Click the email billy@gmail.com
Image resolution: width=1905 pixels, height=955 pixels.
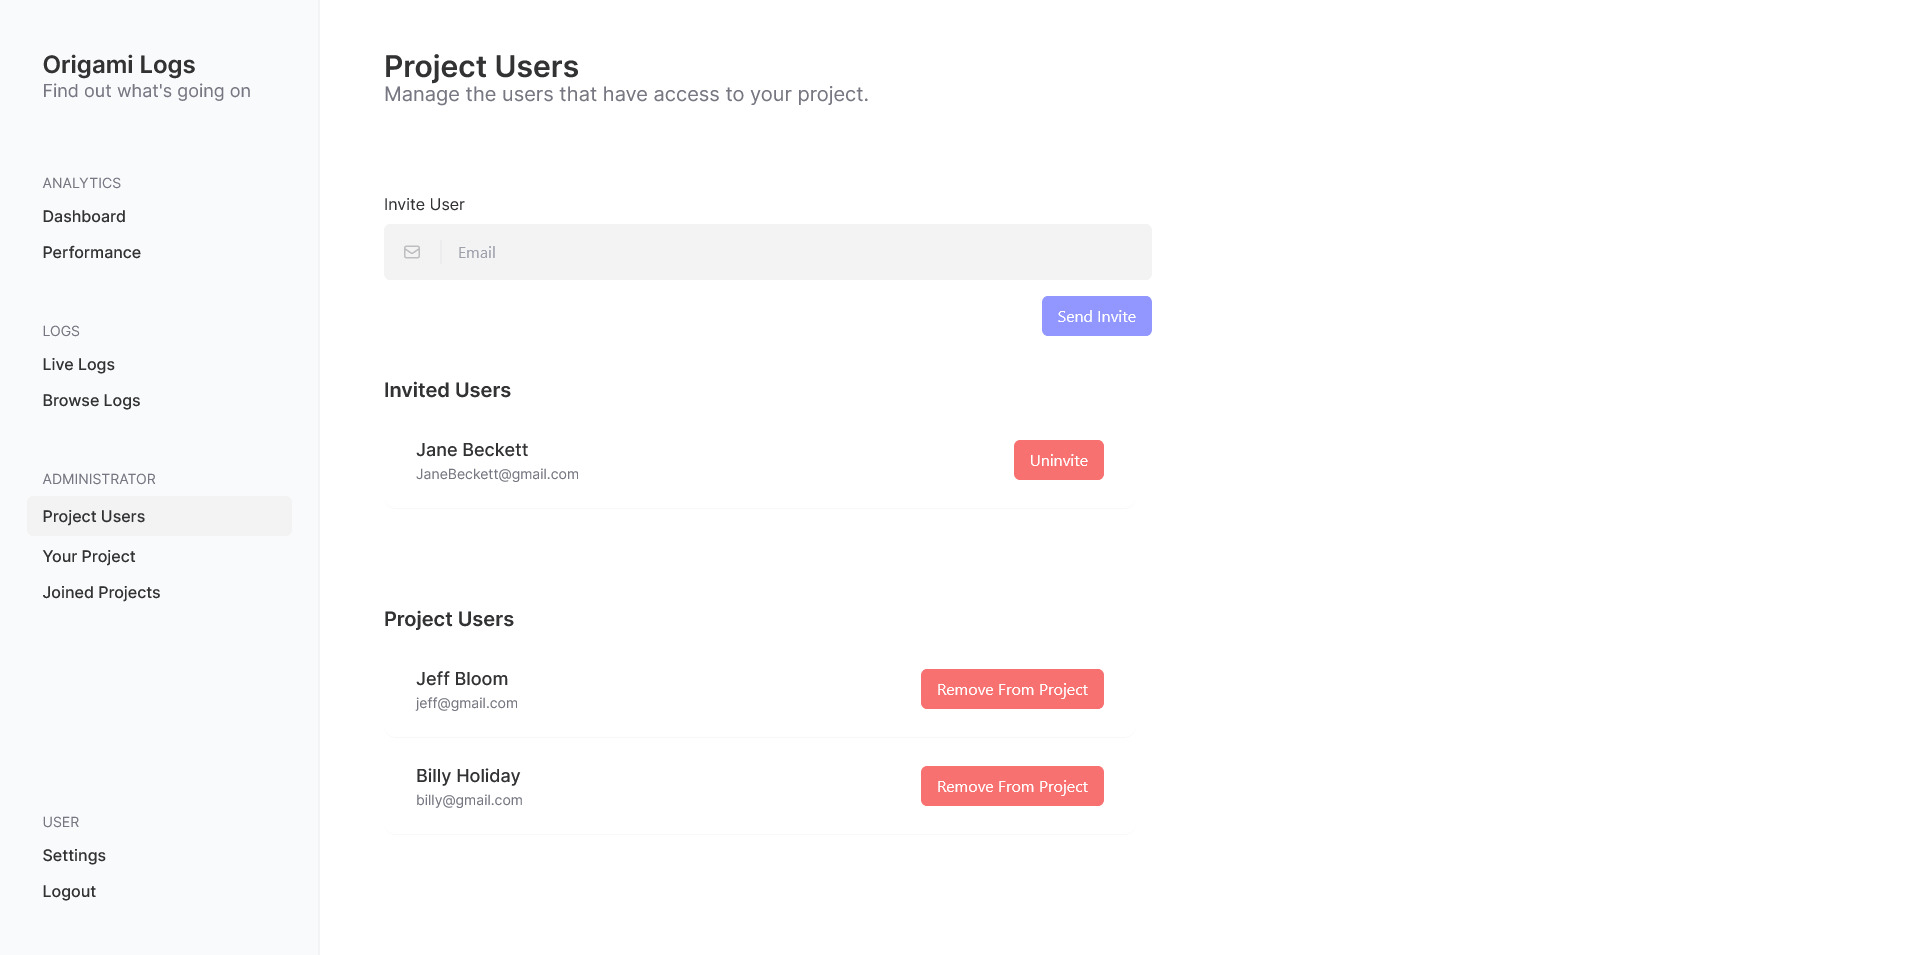click(469, 800)
